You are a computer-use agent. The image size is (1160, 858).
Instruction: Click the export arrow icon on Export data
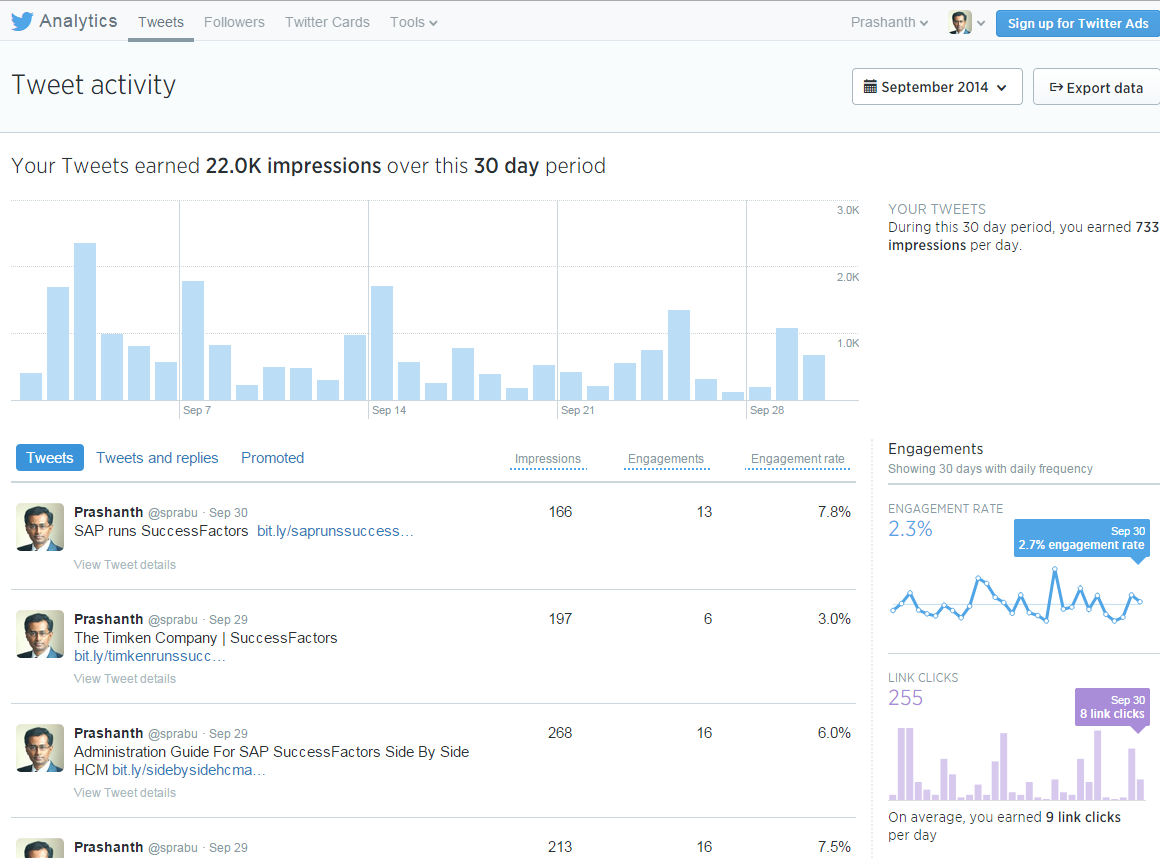click(1055, 86)
